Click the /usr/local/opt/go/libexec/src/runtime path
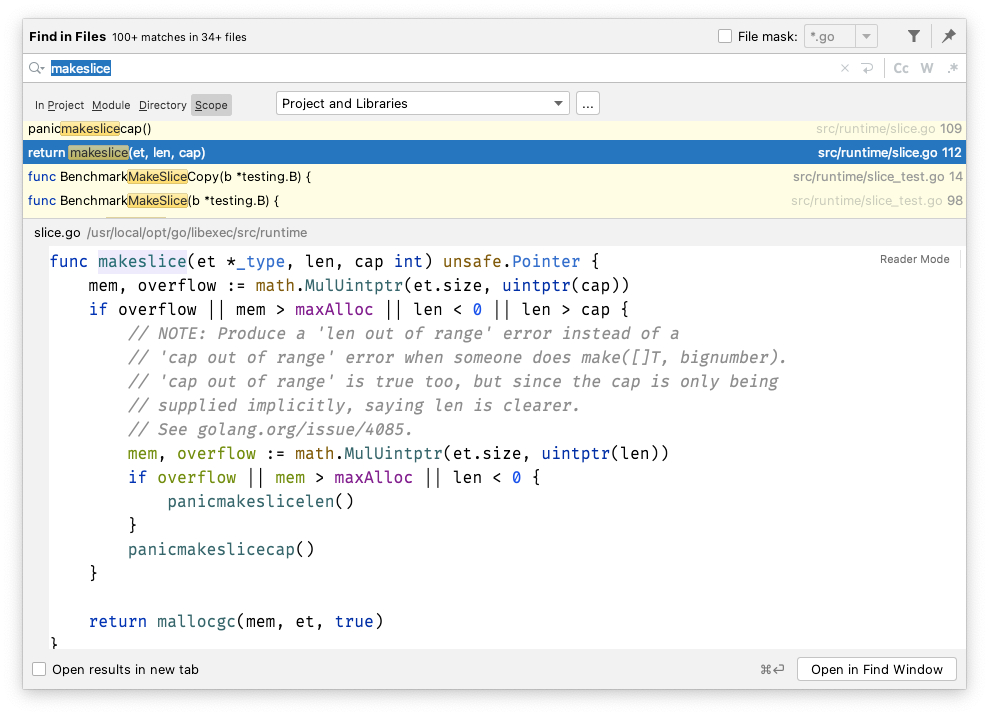Image resolution: width=989 pixels, height=716 pixels. 197,233
